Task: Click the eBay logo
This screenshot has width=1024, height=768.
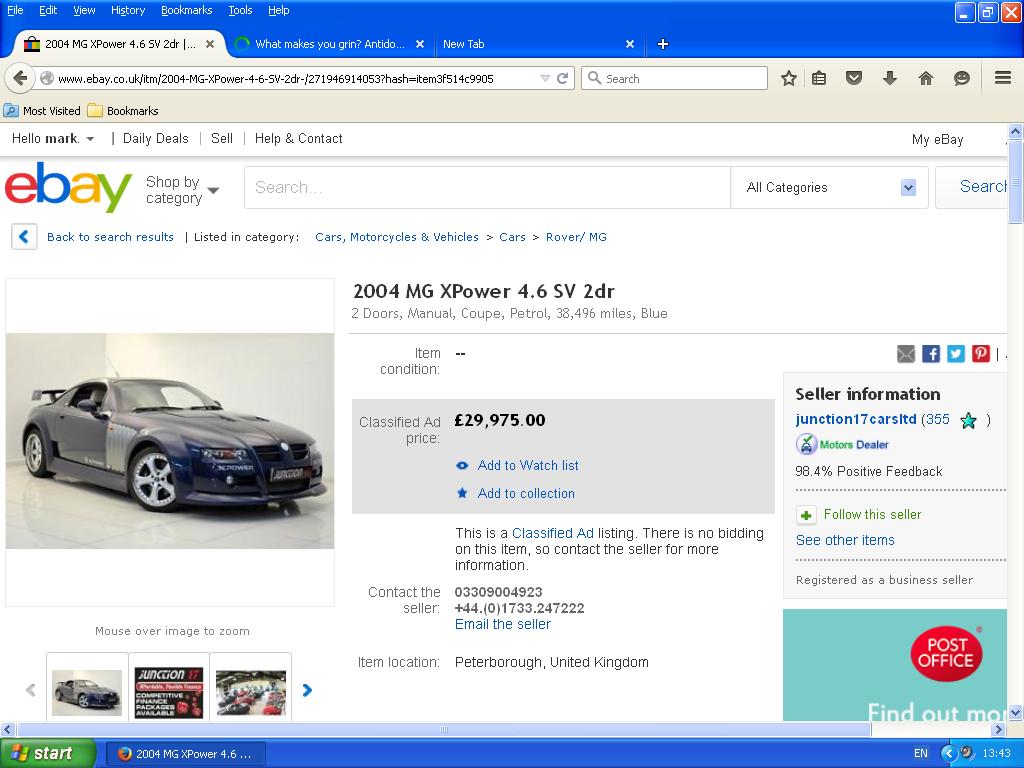Action: (x=68, y=187)
